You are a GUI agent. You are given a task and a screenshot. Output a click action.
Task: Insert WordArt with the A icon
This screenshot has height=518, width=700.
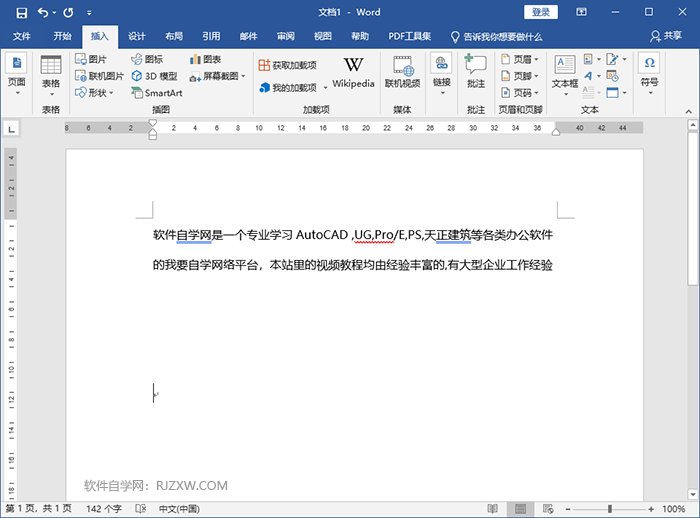[592, 76]
